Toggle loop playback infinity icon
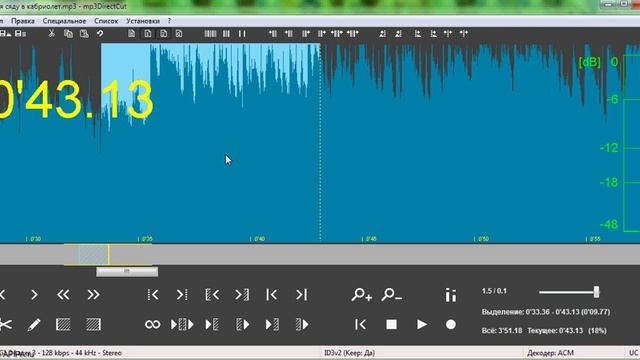 pyautogui.click(x=153, y=324)
